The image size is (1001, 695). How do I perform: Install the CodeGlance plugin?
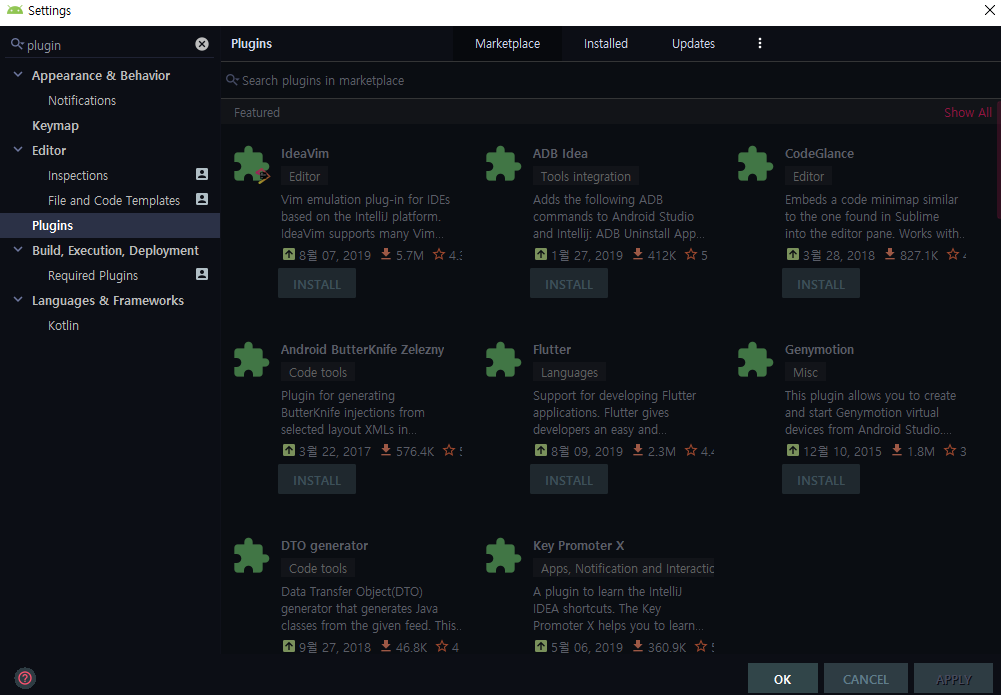point(820,284)
